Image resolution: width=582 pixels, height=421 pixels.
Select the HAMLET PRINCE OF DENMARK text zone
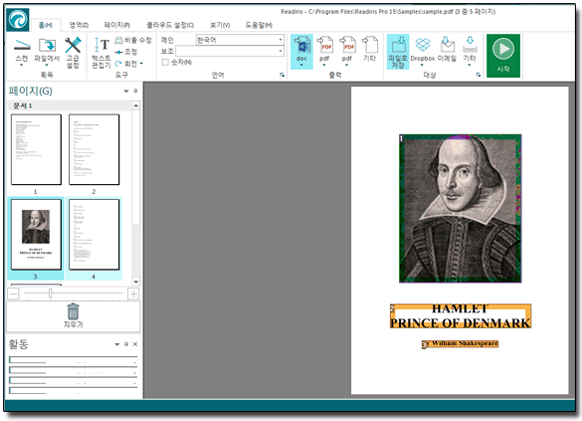click(x=460, y=316)
